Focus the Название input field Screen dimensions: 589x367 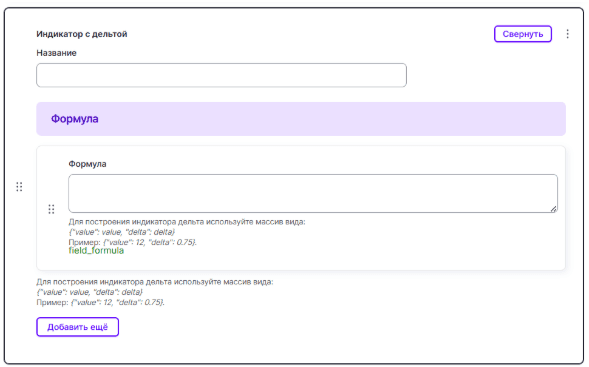coord(221,75)
